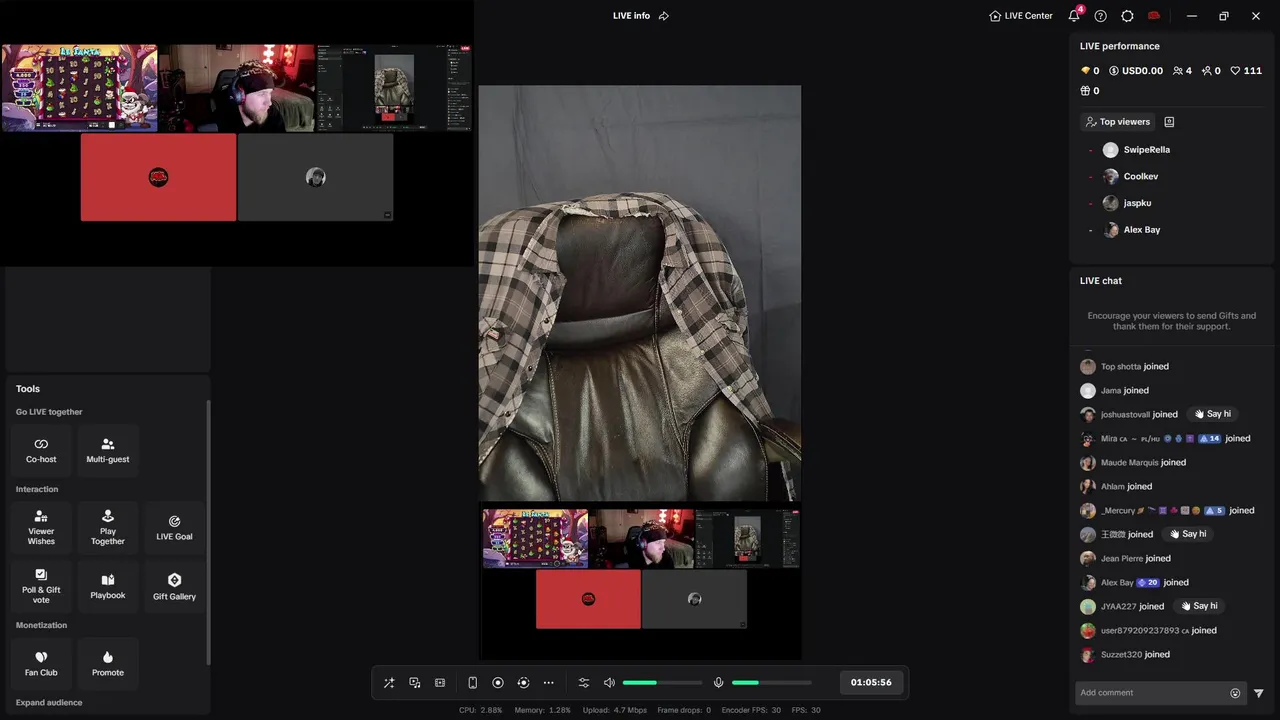Mute the microphone icon
Image resolution: width=1280 pixels, height=720 pixels.
(x=718, y=683)
